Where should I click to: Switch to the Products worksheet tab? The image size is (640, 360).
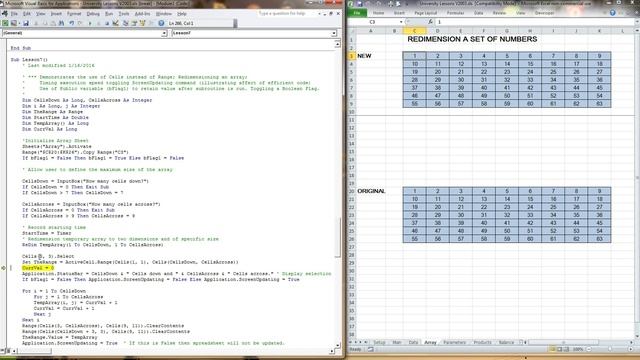pos(482,342)
